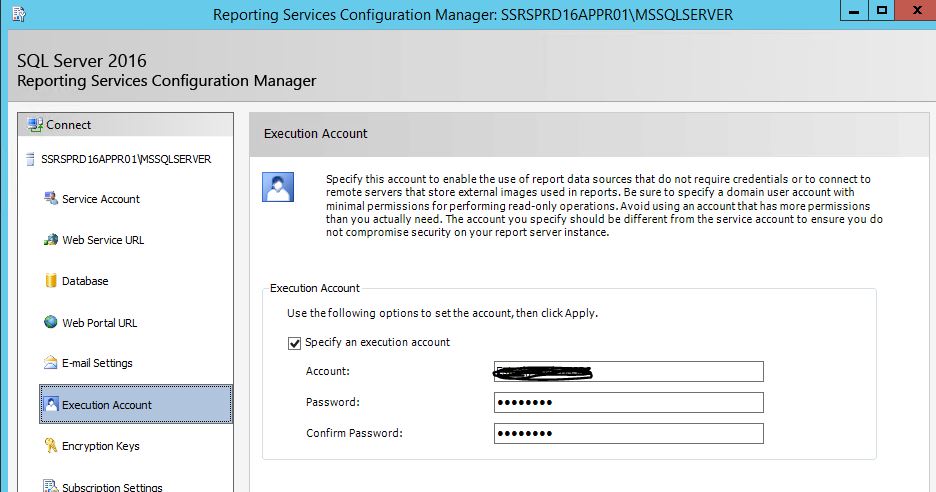Go to Web Service URL page
The width and height of the screenshot is (936, 492).
tap(103, 240)
